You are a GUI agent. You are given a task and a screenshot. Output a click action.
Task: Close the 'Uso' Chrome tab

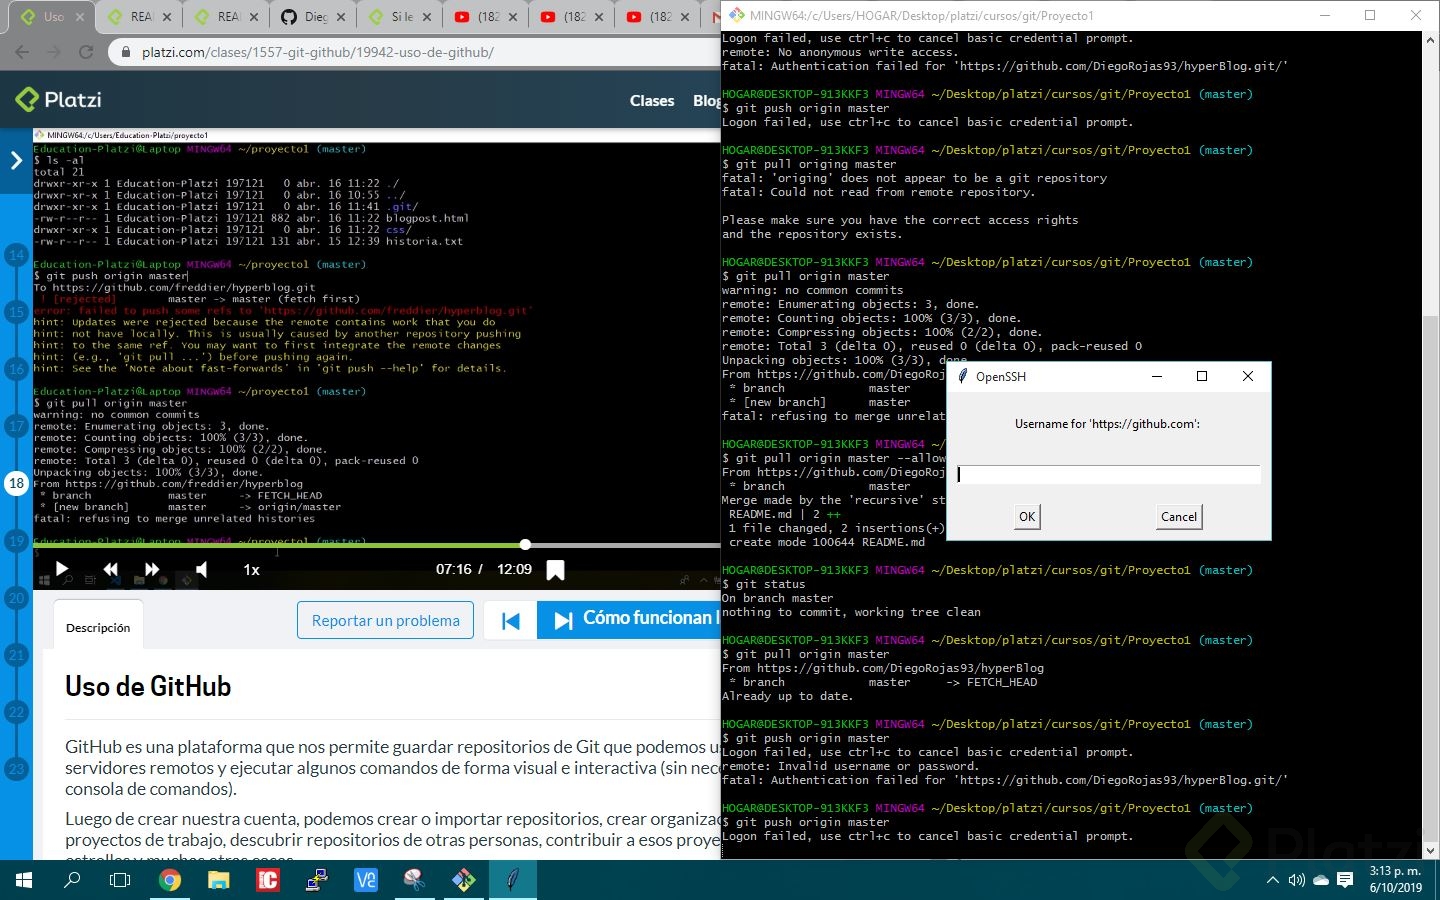tap(80, 17)
